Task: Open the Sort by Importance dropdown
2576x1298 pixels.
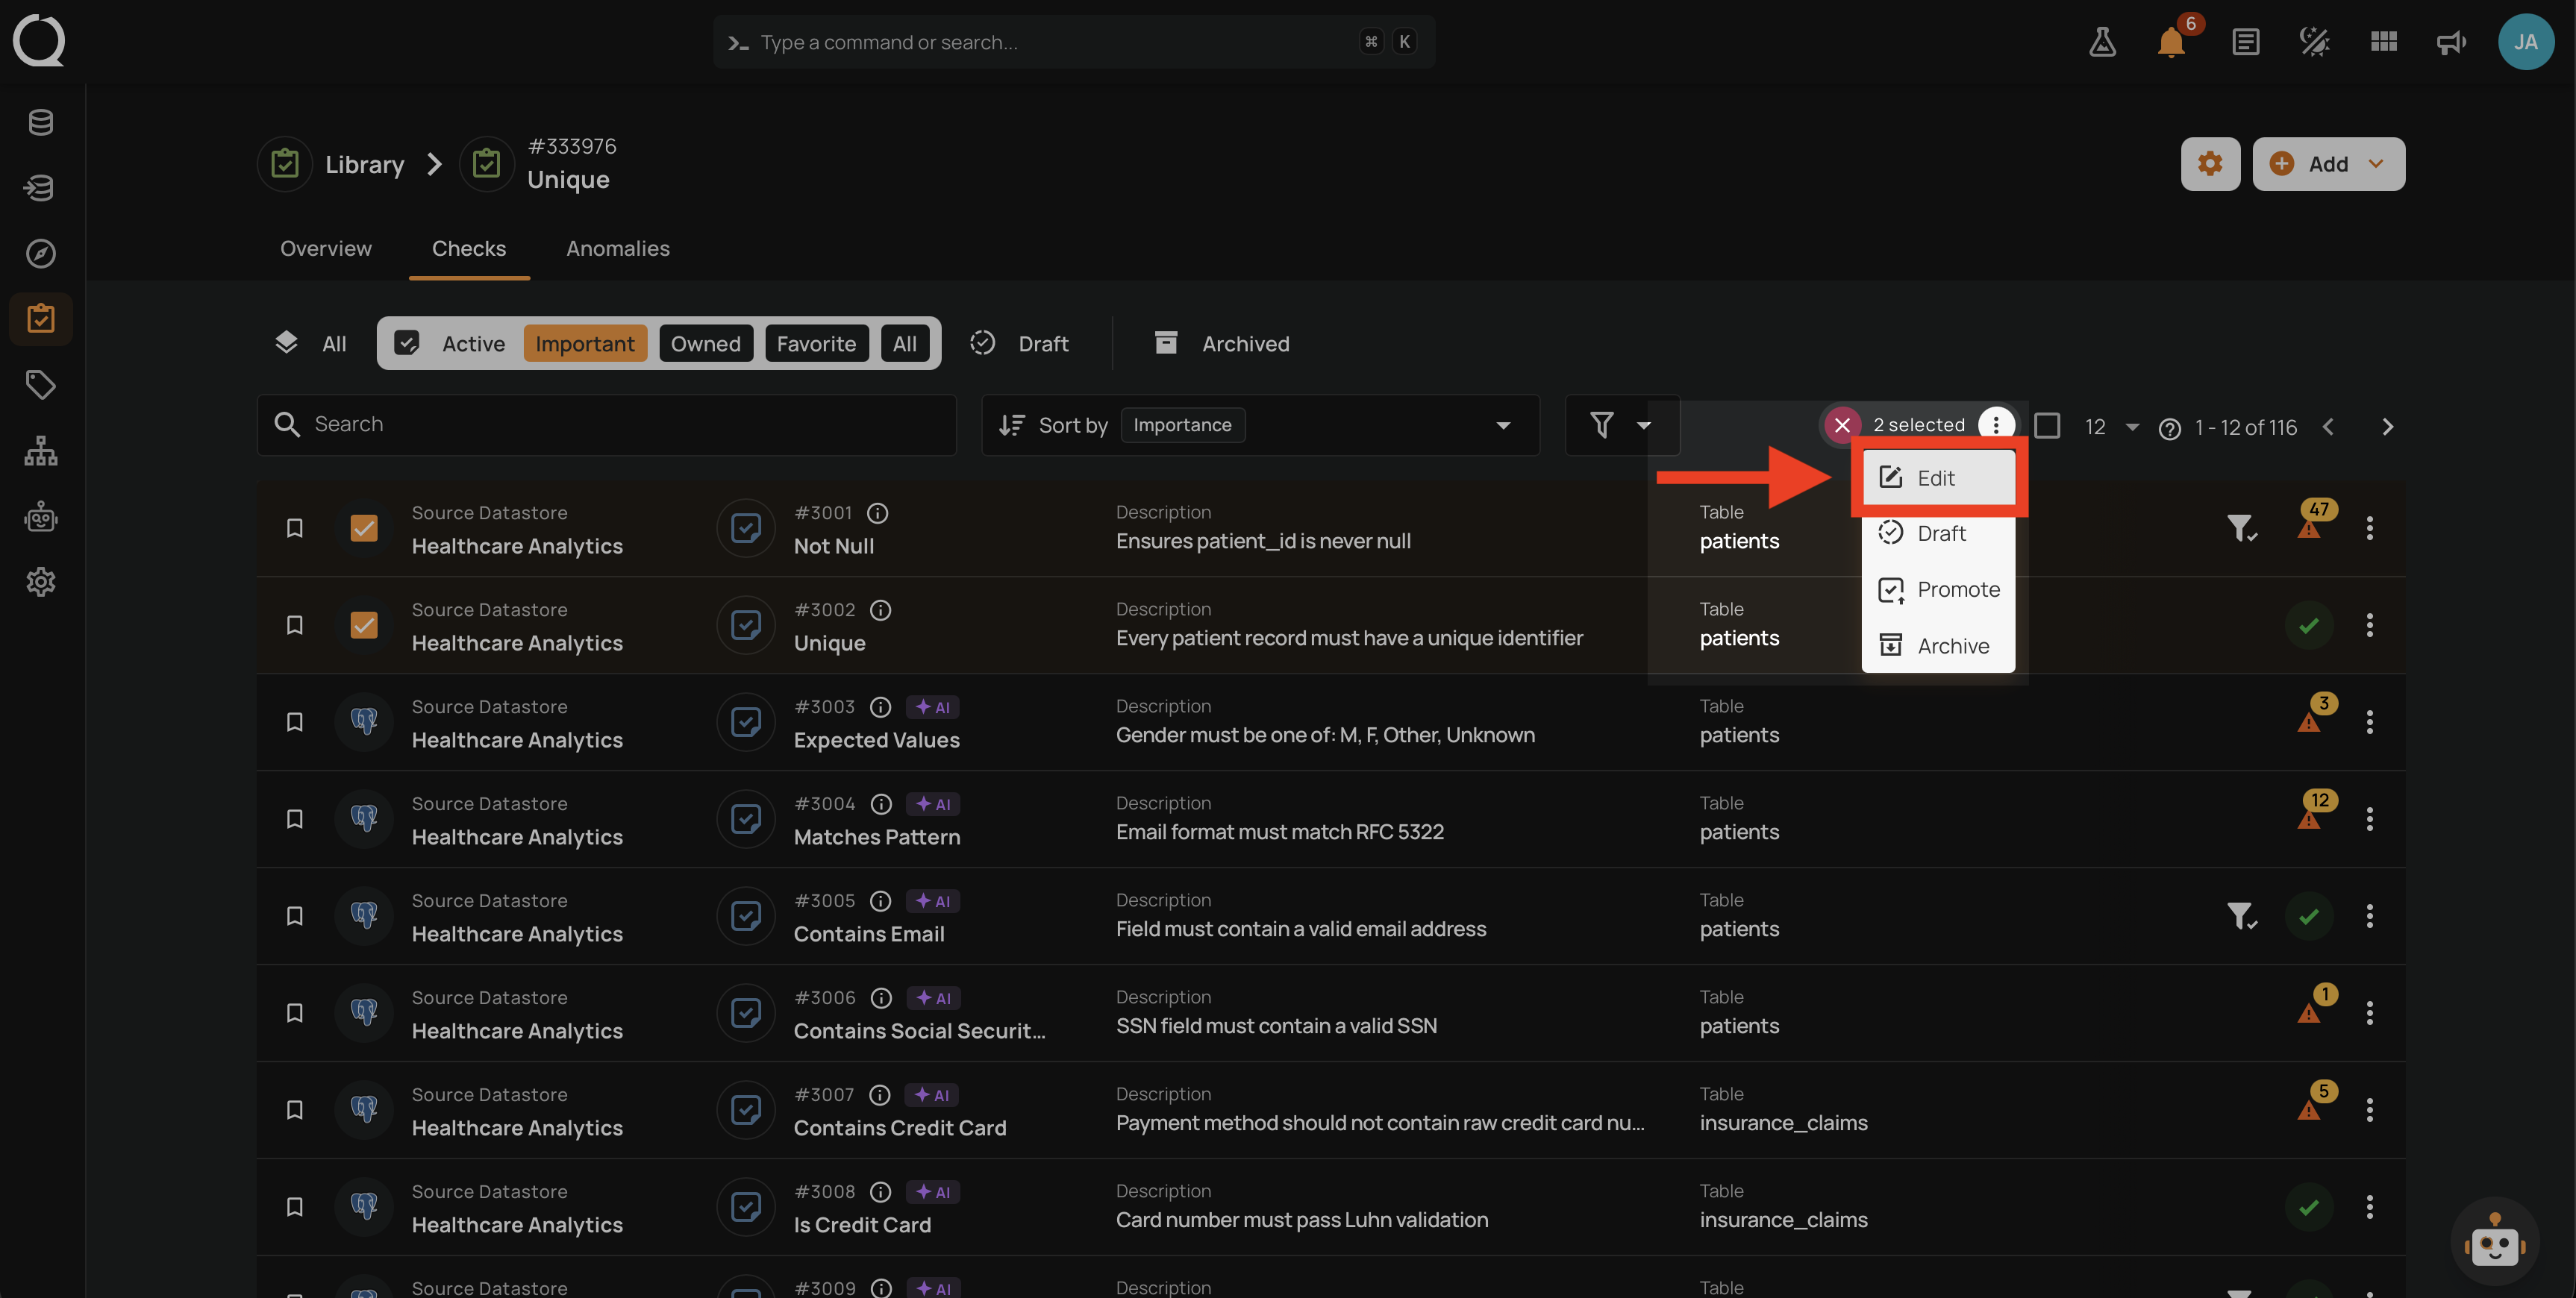Action: tap(1260, 425)
